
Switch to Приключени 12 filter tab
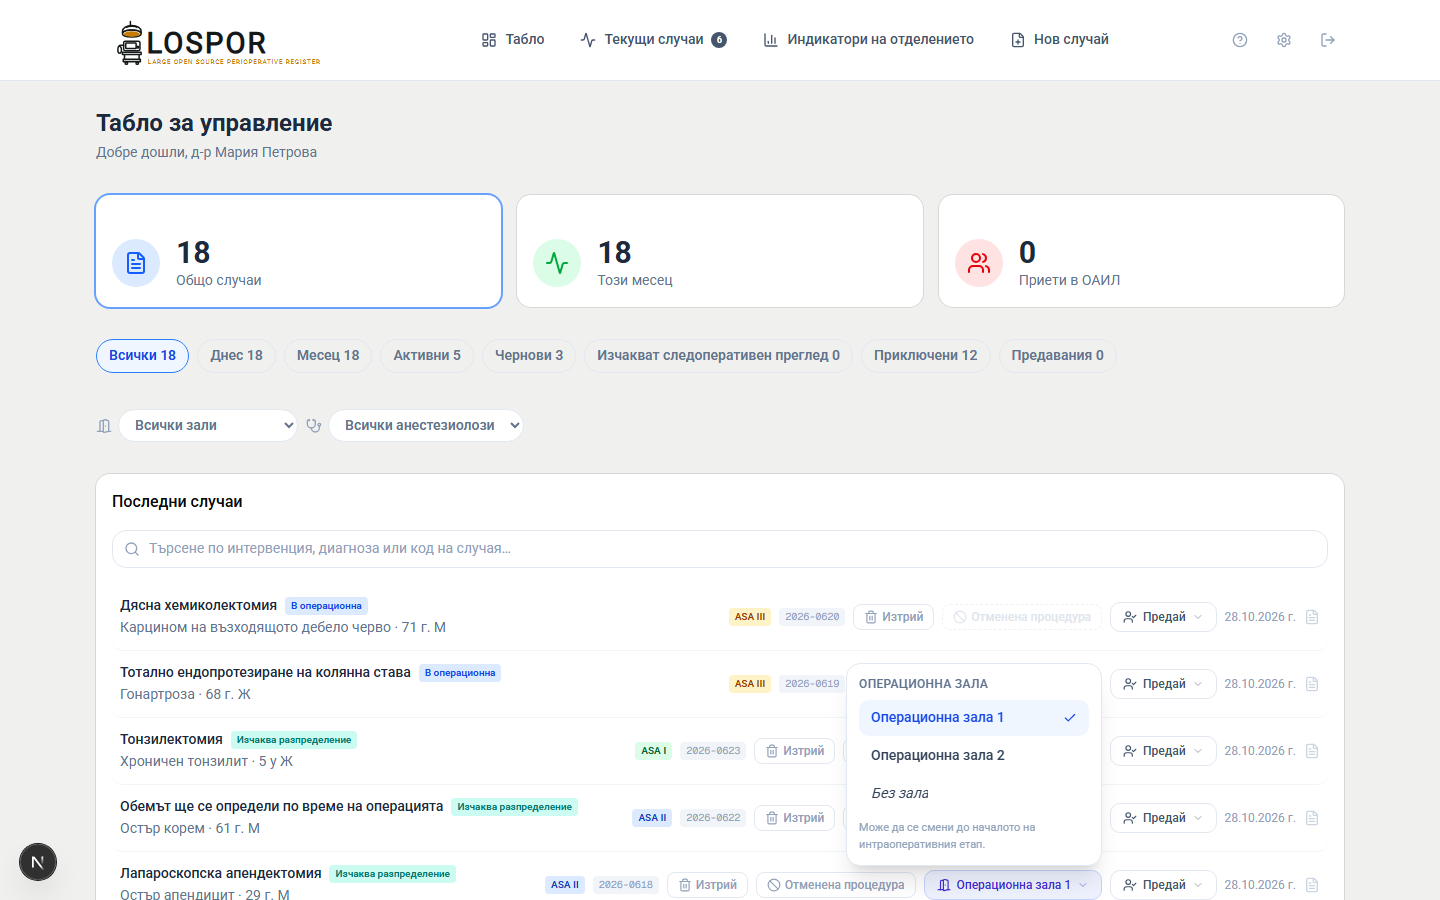(x=926, y=355)
